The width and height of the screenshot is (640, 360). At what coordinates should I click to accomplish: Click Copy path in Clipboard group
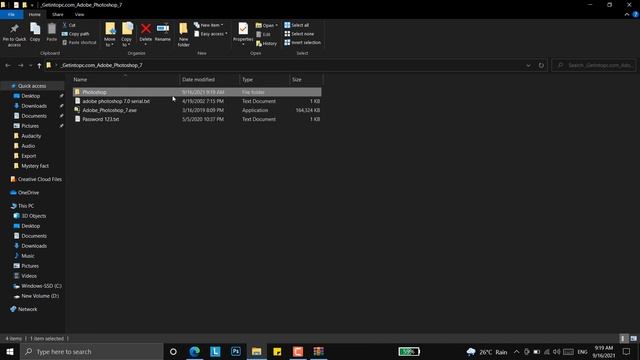click(76, 34)
